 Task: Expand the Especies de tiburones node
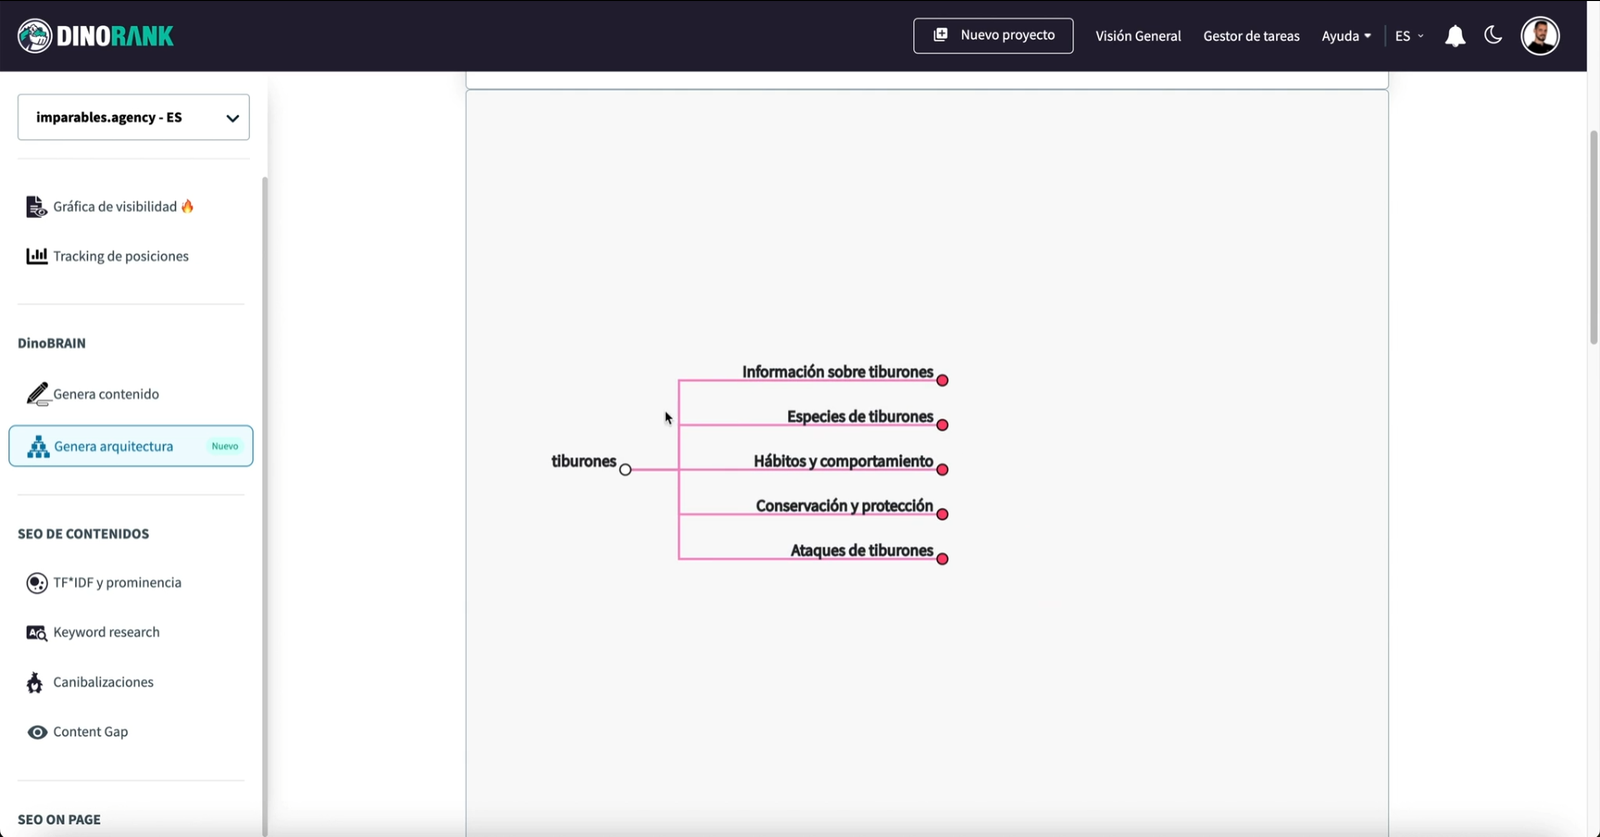point(942,425)
